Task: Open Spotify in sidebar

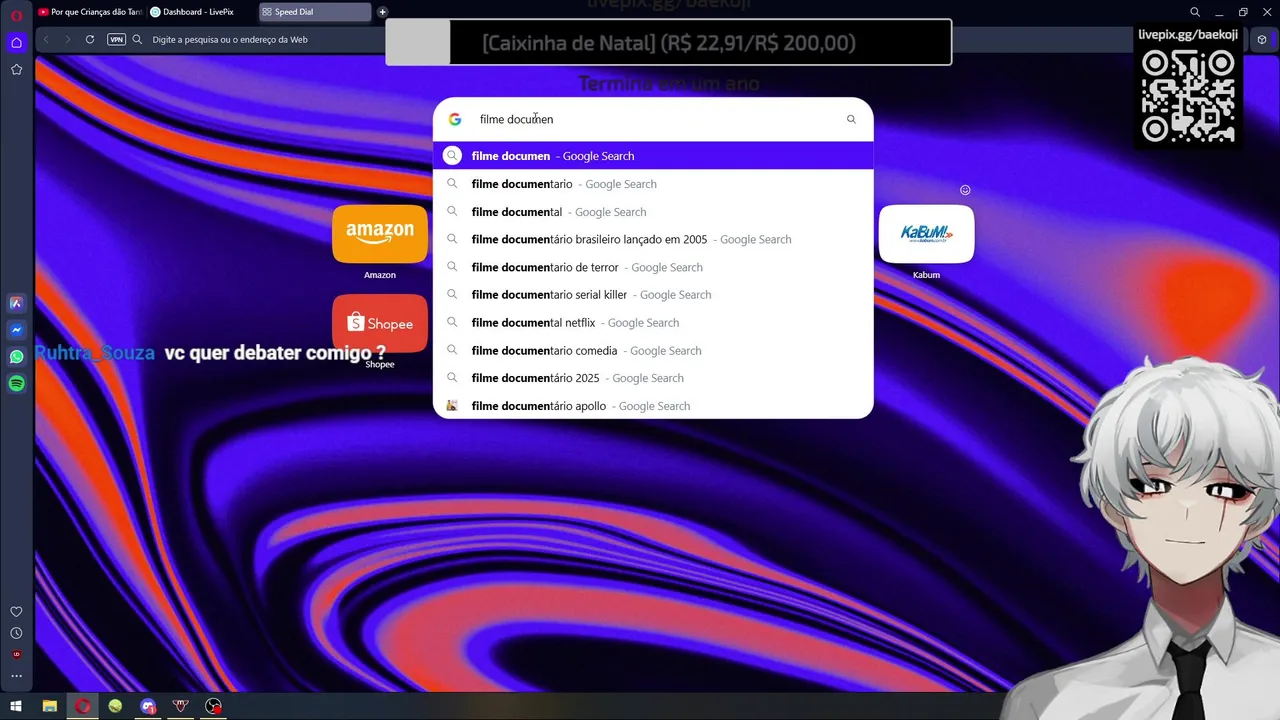Action: coord(16,384)
